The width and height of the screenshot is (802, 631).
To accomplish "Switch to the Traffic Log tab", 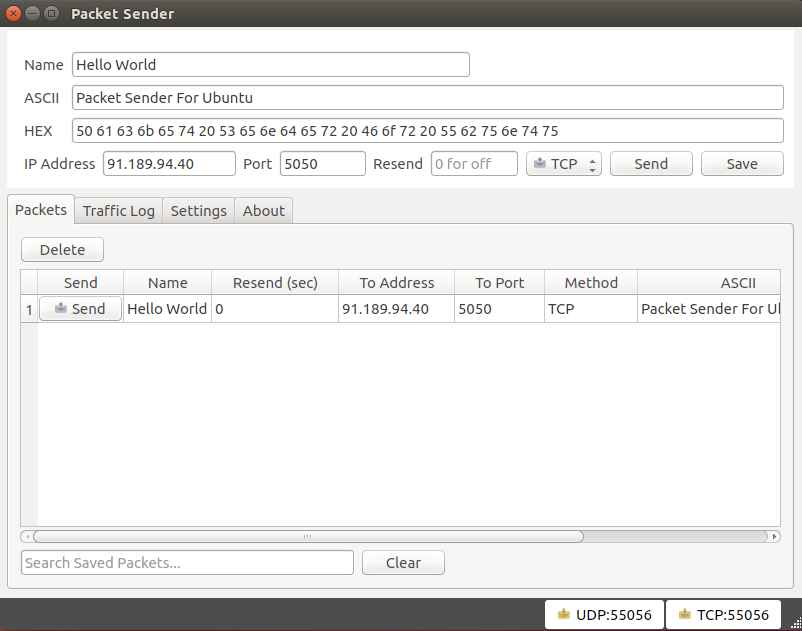I will pyautogui.click(x=119, y=211).
